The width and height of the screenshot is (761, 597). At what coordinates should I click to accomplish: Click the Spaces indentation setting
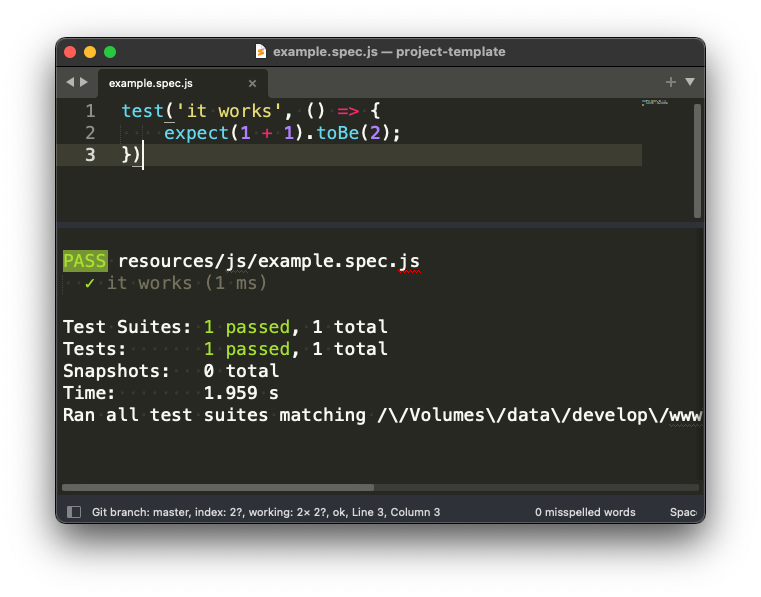683,512
